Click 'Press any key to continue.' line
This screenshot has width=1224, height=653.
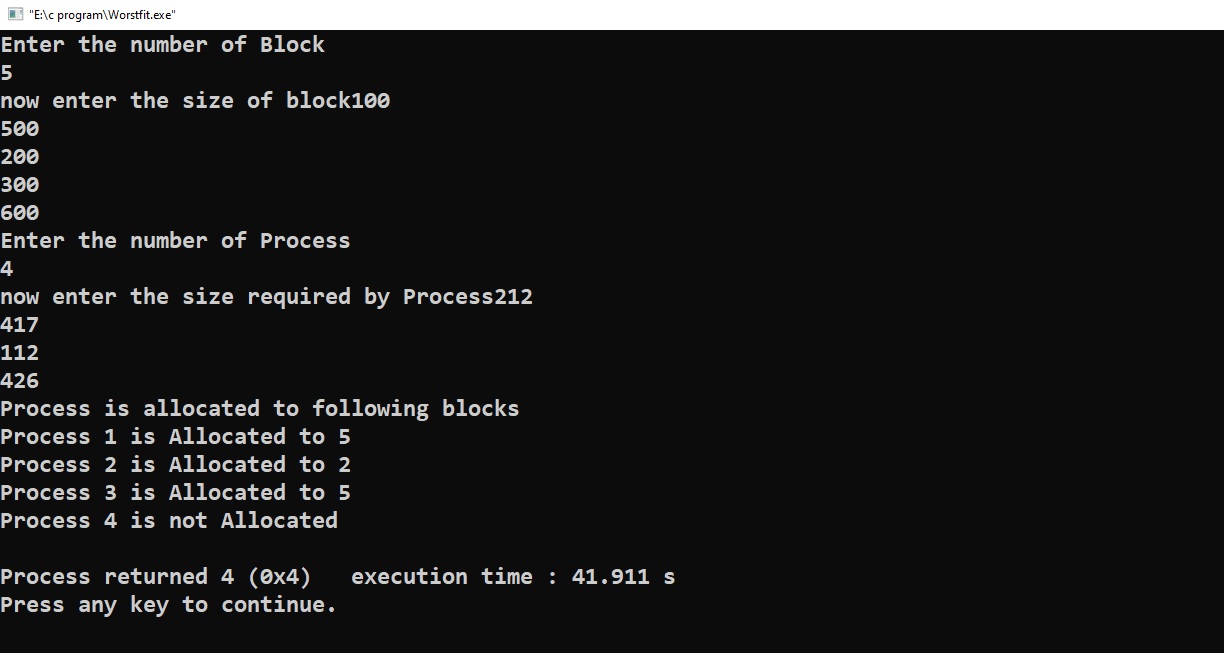coord(168,605)
